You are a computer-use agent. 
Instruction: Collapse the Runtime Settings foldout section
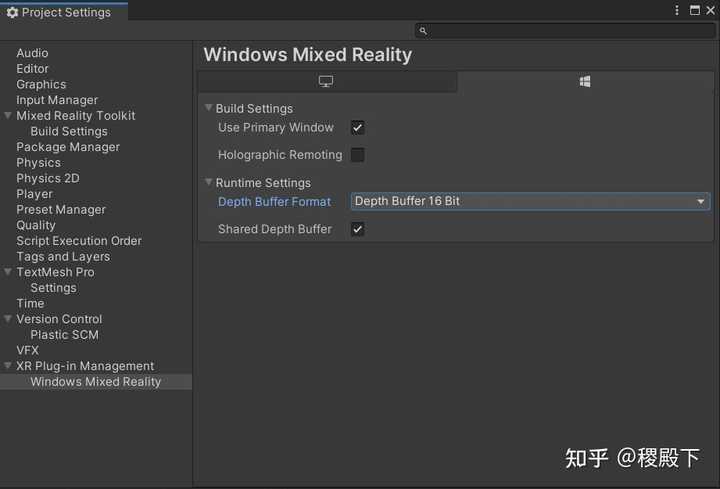pos(208,182)
